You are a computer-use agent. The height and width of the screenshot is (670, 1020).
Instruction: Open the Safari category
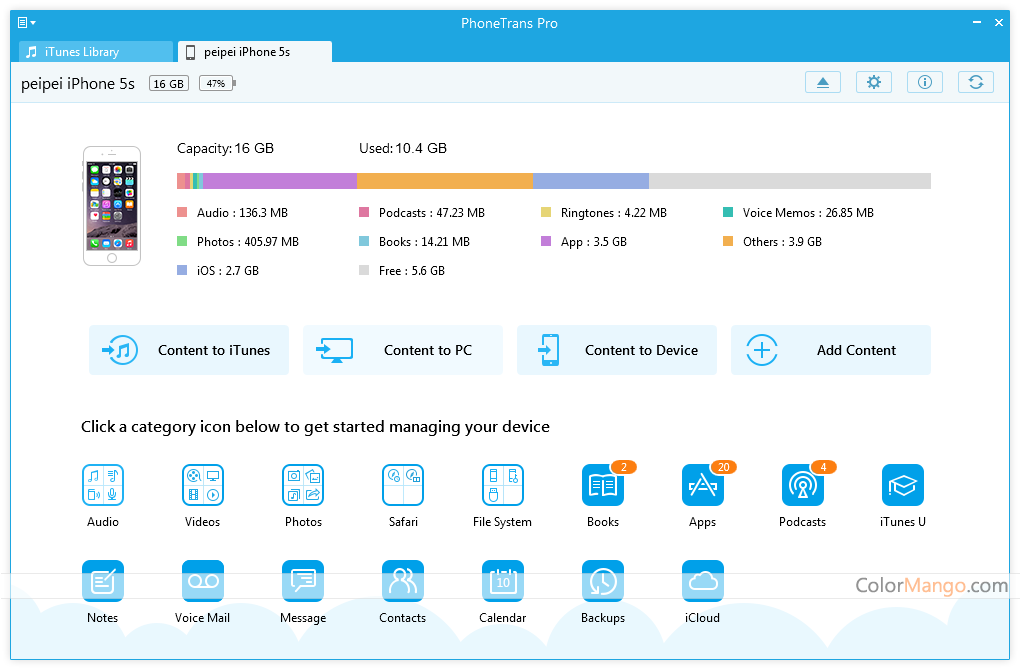click(x=403, y=485)
